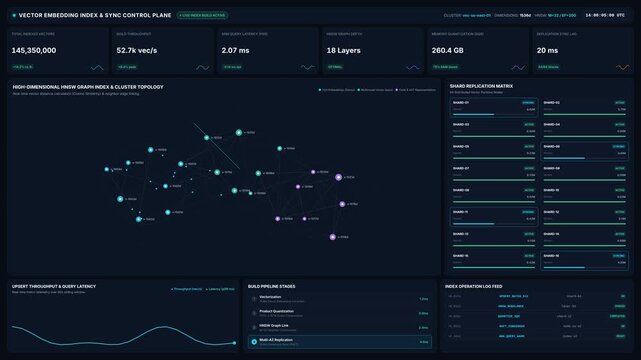Click the HNSW_REBALANCE log entry
Screen dimensions: 641x360
point(536,306)
